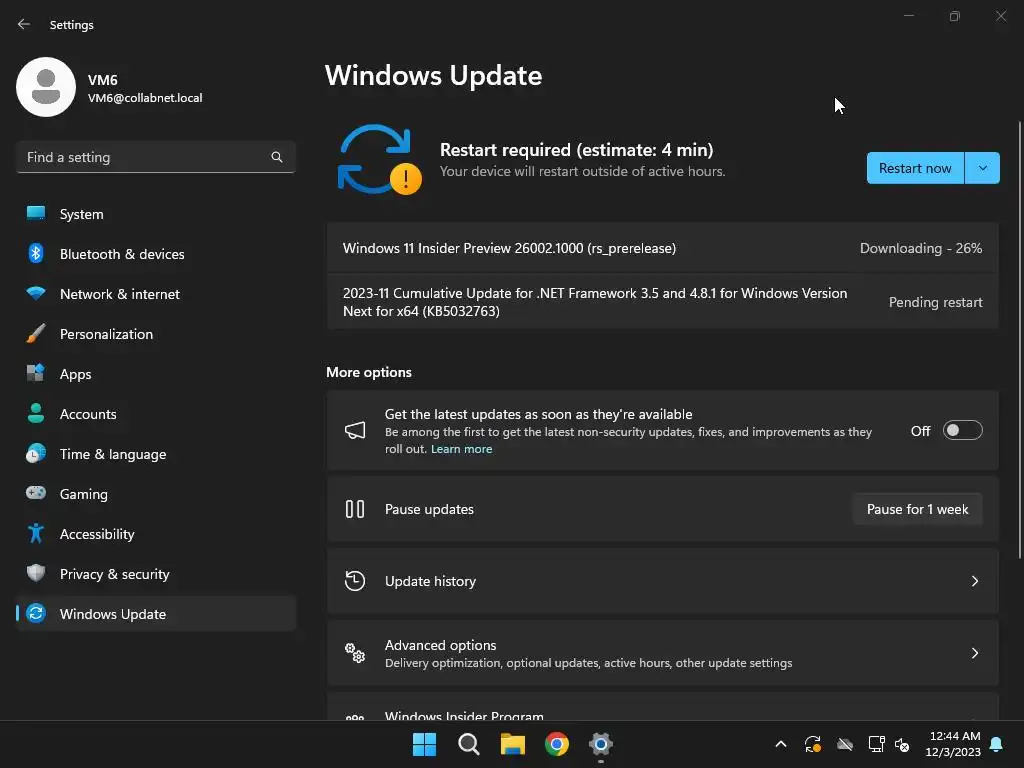The height and width of the screenshot is (768, 1024).
Task: Click the Pending restart status text
Action: [x=935, y=302]
